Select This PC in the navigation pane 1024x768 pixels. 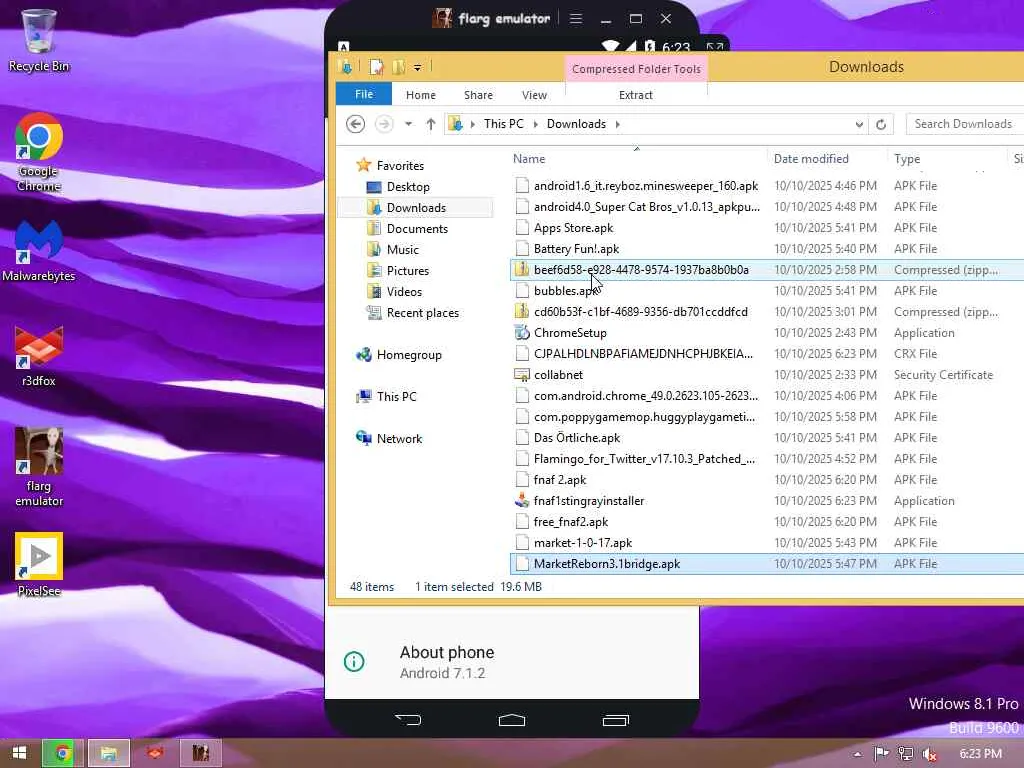pos(396,396)
